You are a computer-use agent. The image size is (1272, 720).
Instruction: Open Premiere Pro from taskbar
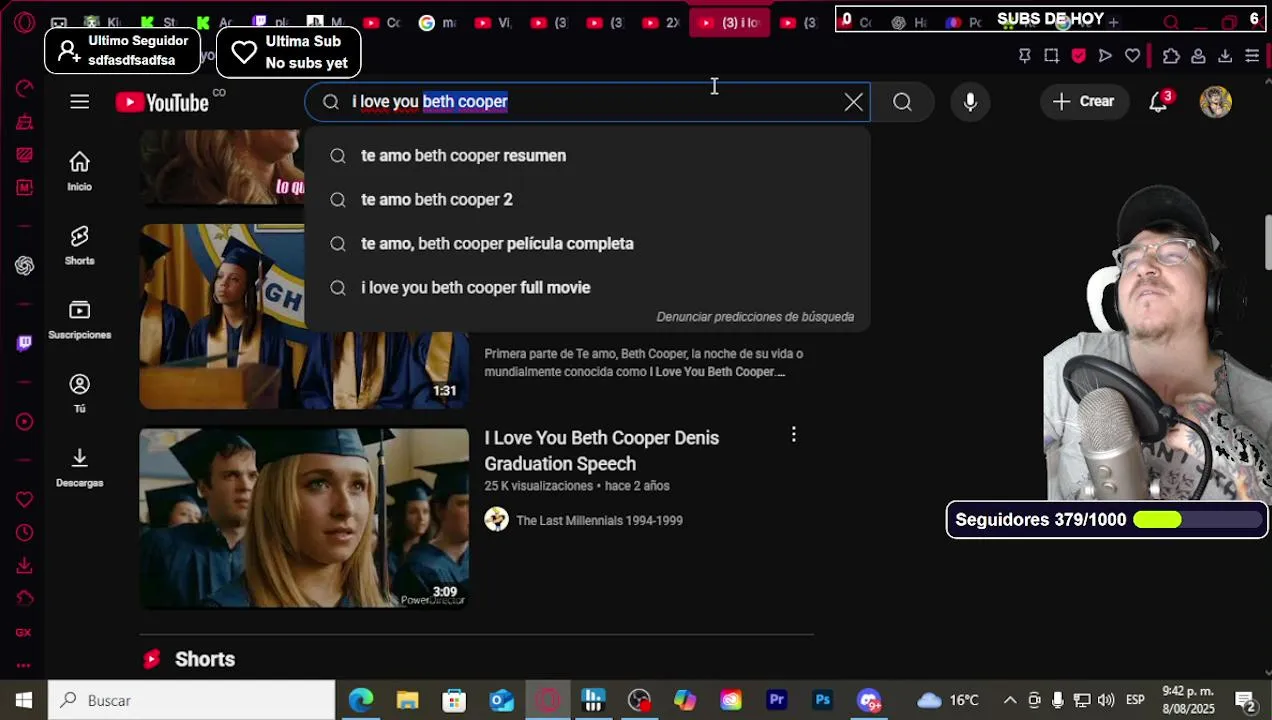pos(777,700)
